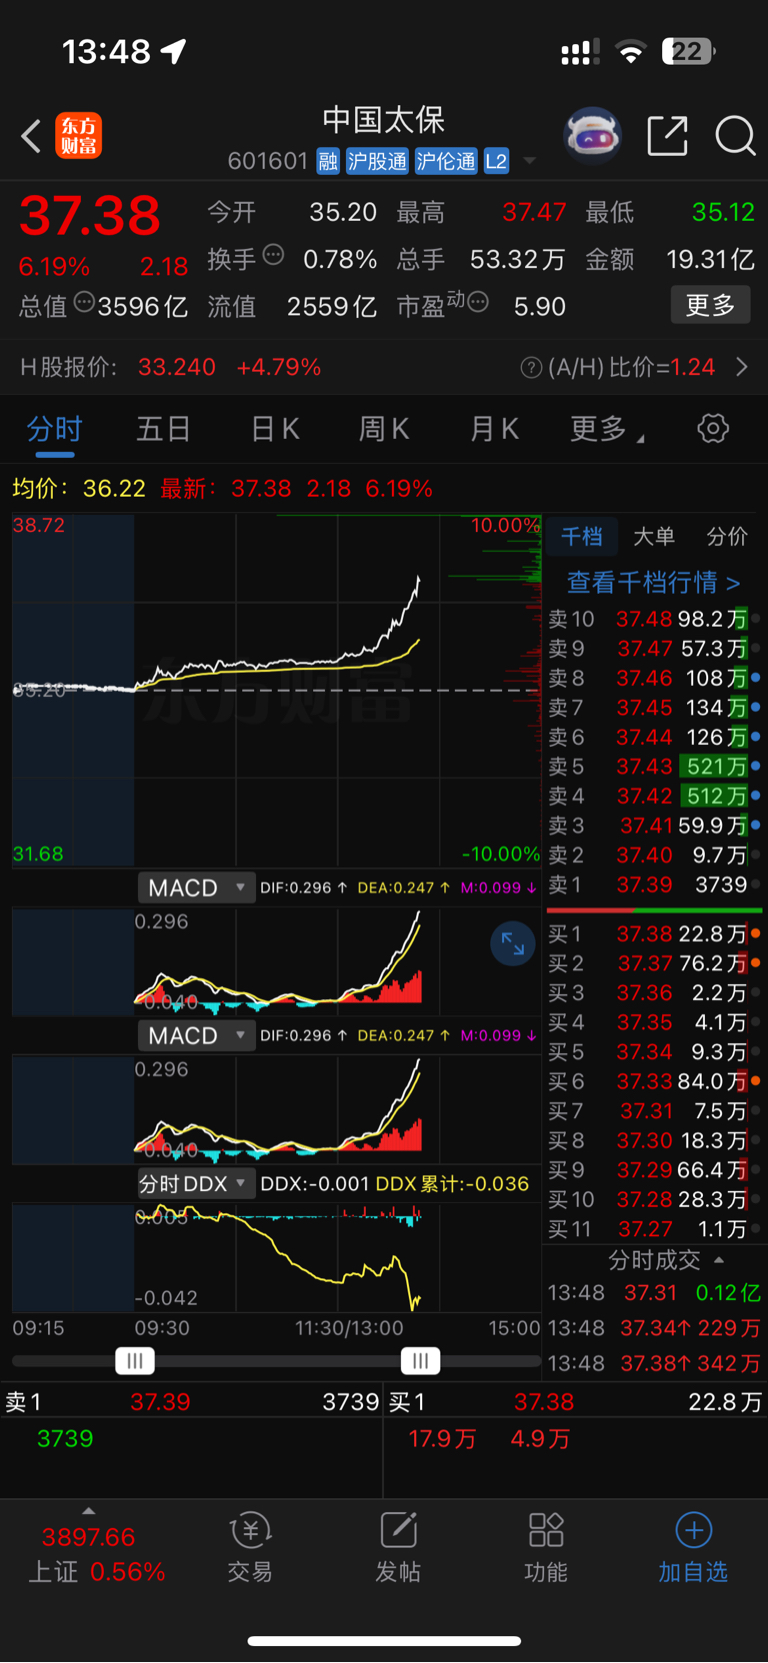
Task: Open 发帖 post icon
Action: [x=398, y=1547]
